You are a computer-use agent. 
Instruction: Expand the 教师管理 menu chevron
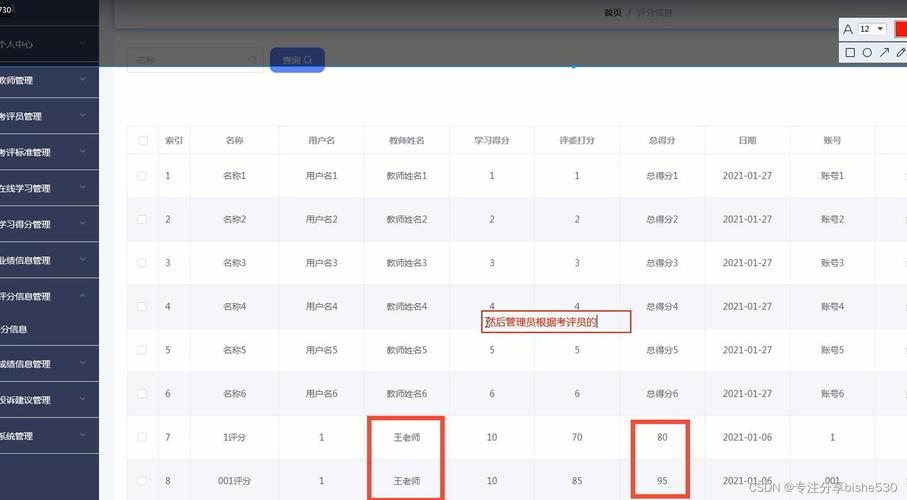click(83, 80)
